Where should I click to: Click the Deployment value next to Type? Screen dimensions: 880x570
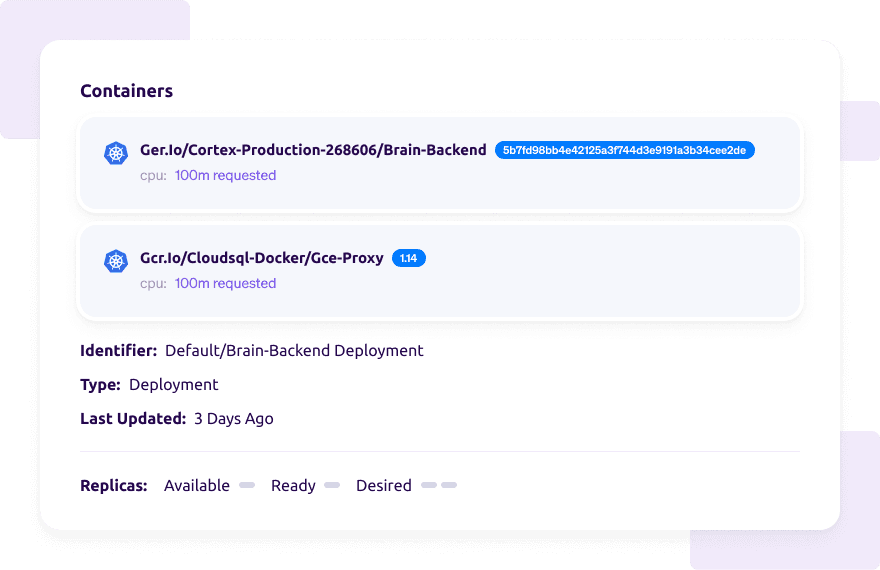pos(174,385)
